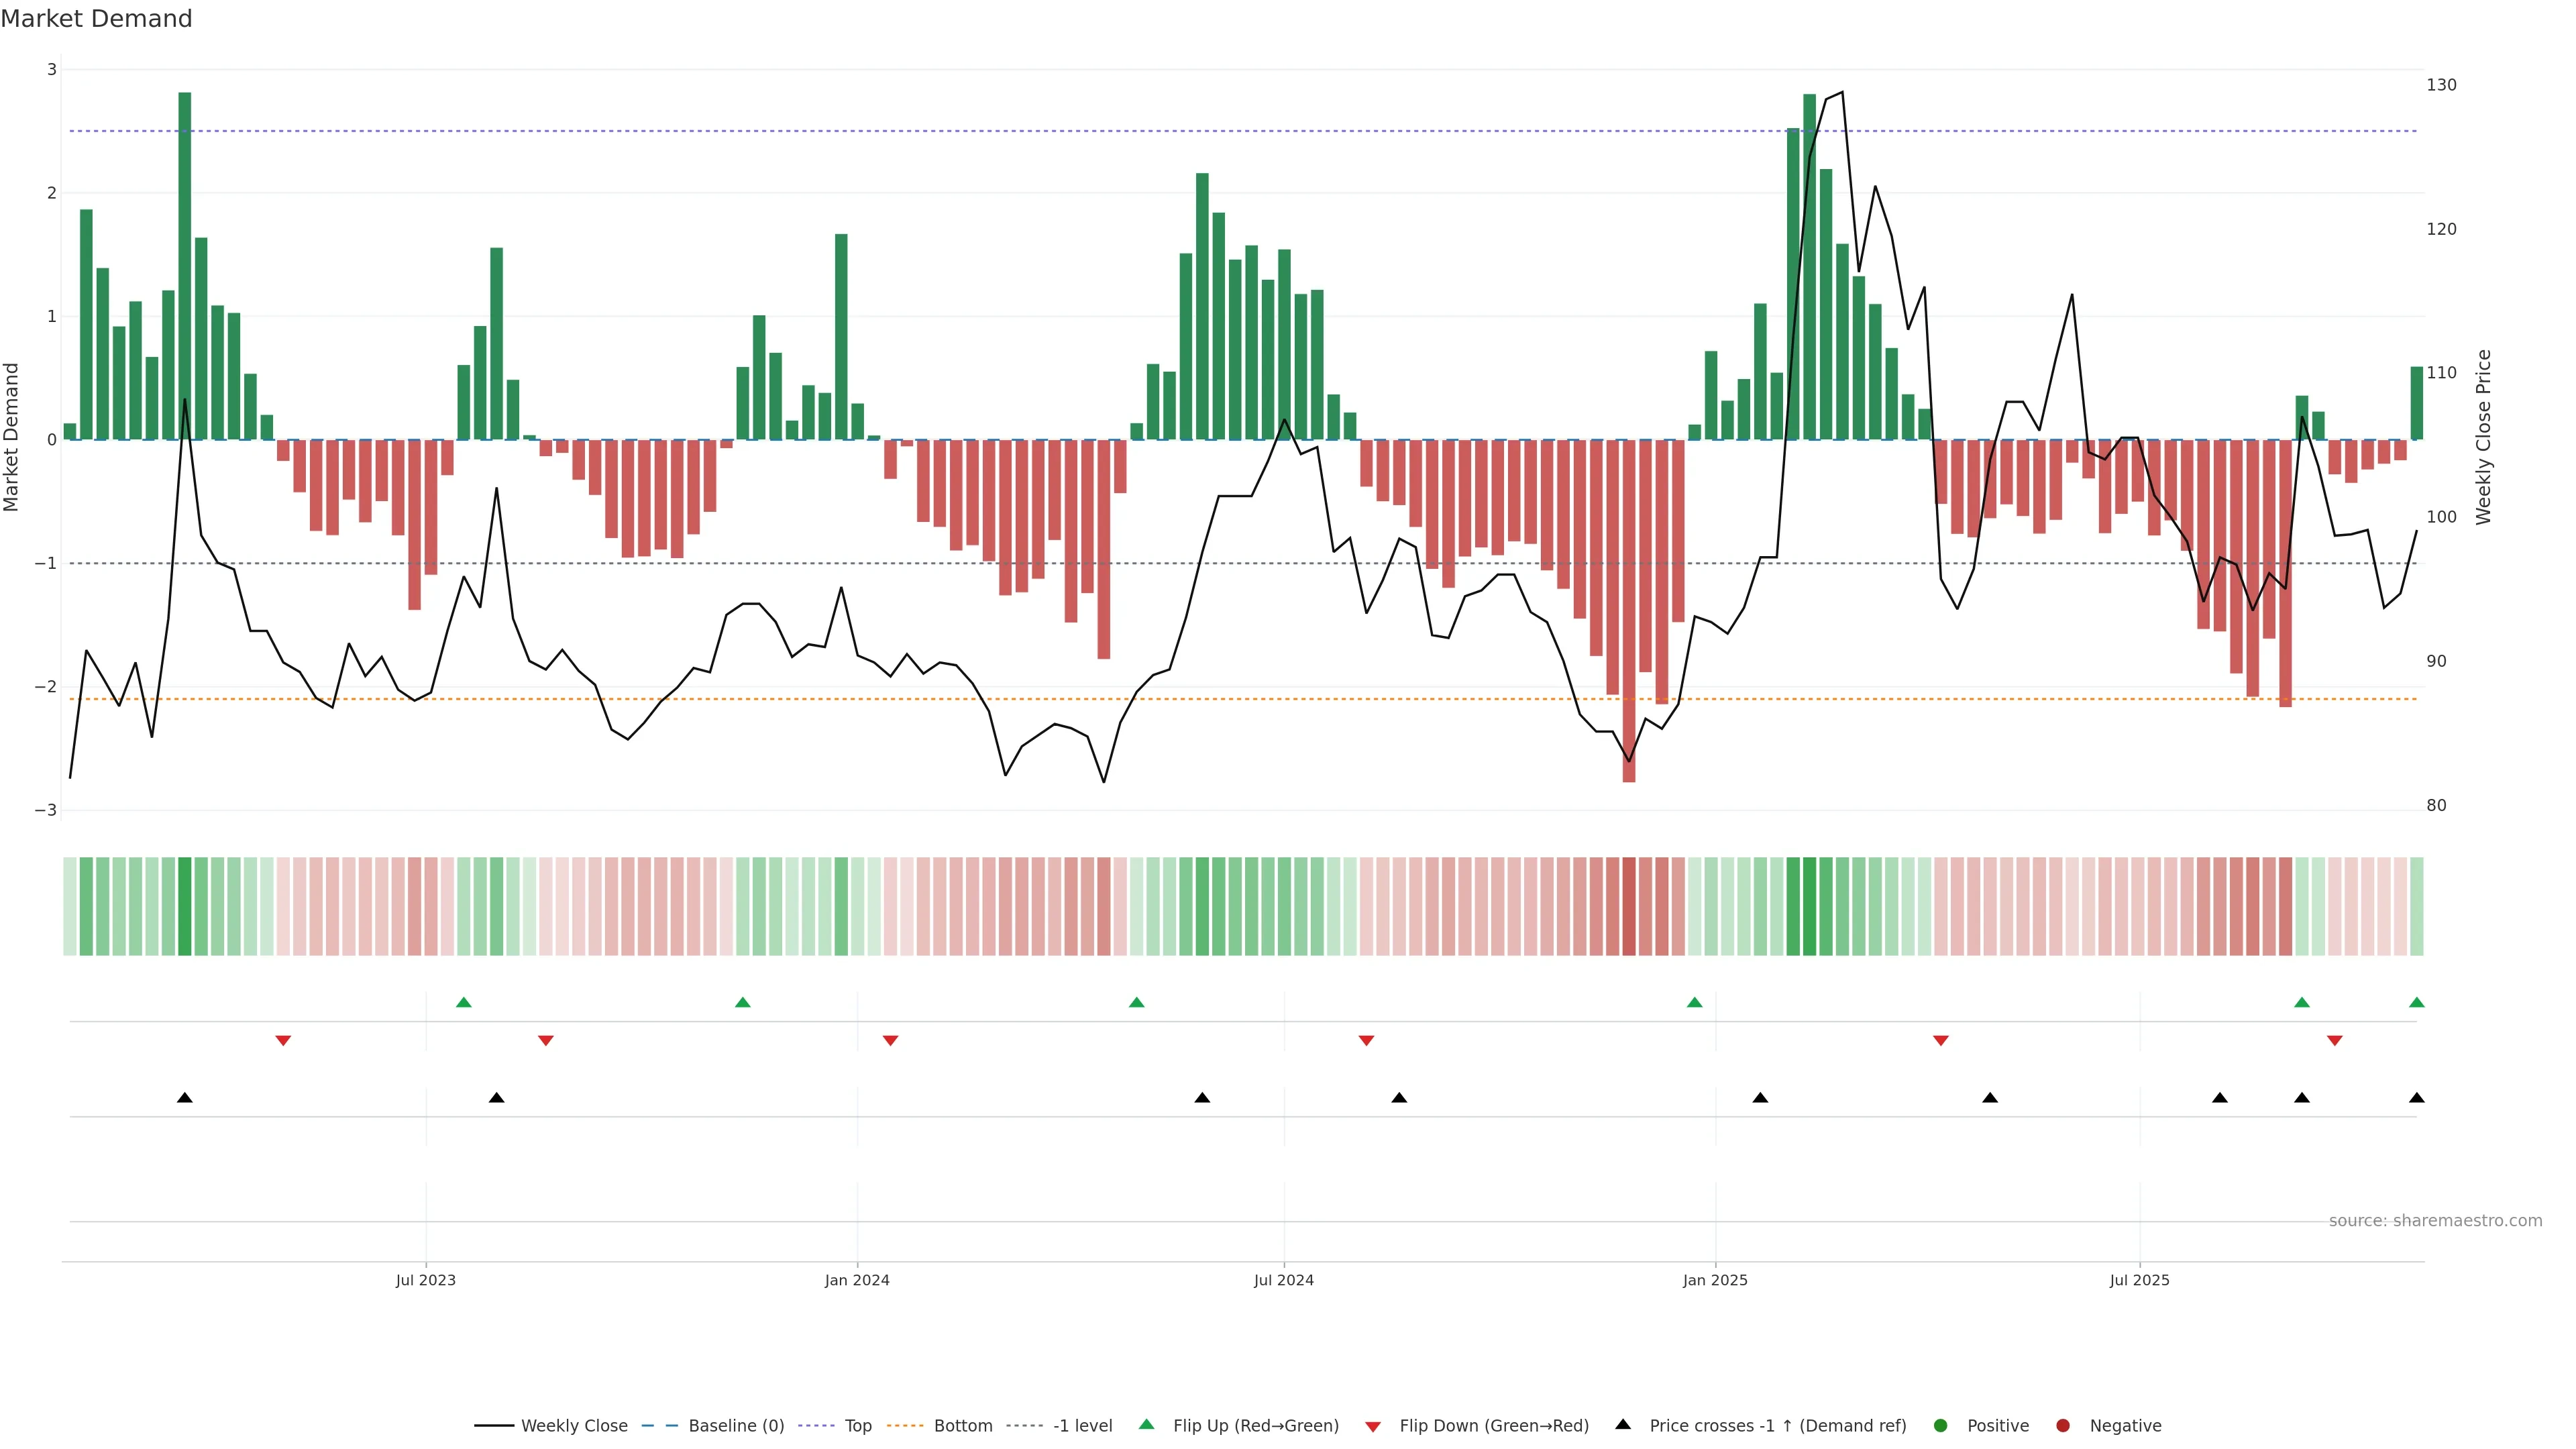Click black Price crosses -1 legend icon
Viewport: 2576px width, 1449px height.
click(1623, 1425)
